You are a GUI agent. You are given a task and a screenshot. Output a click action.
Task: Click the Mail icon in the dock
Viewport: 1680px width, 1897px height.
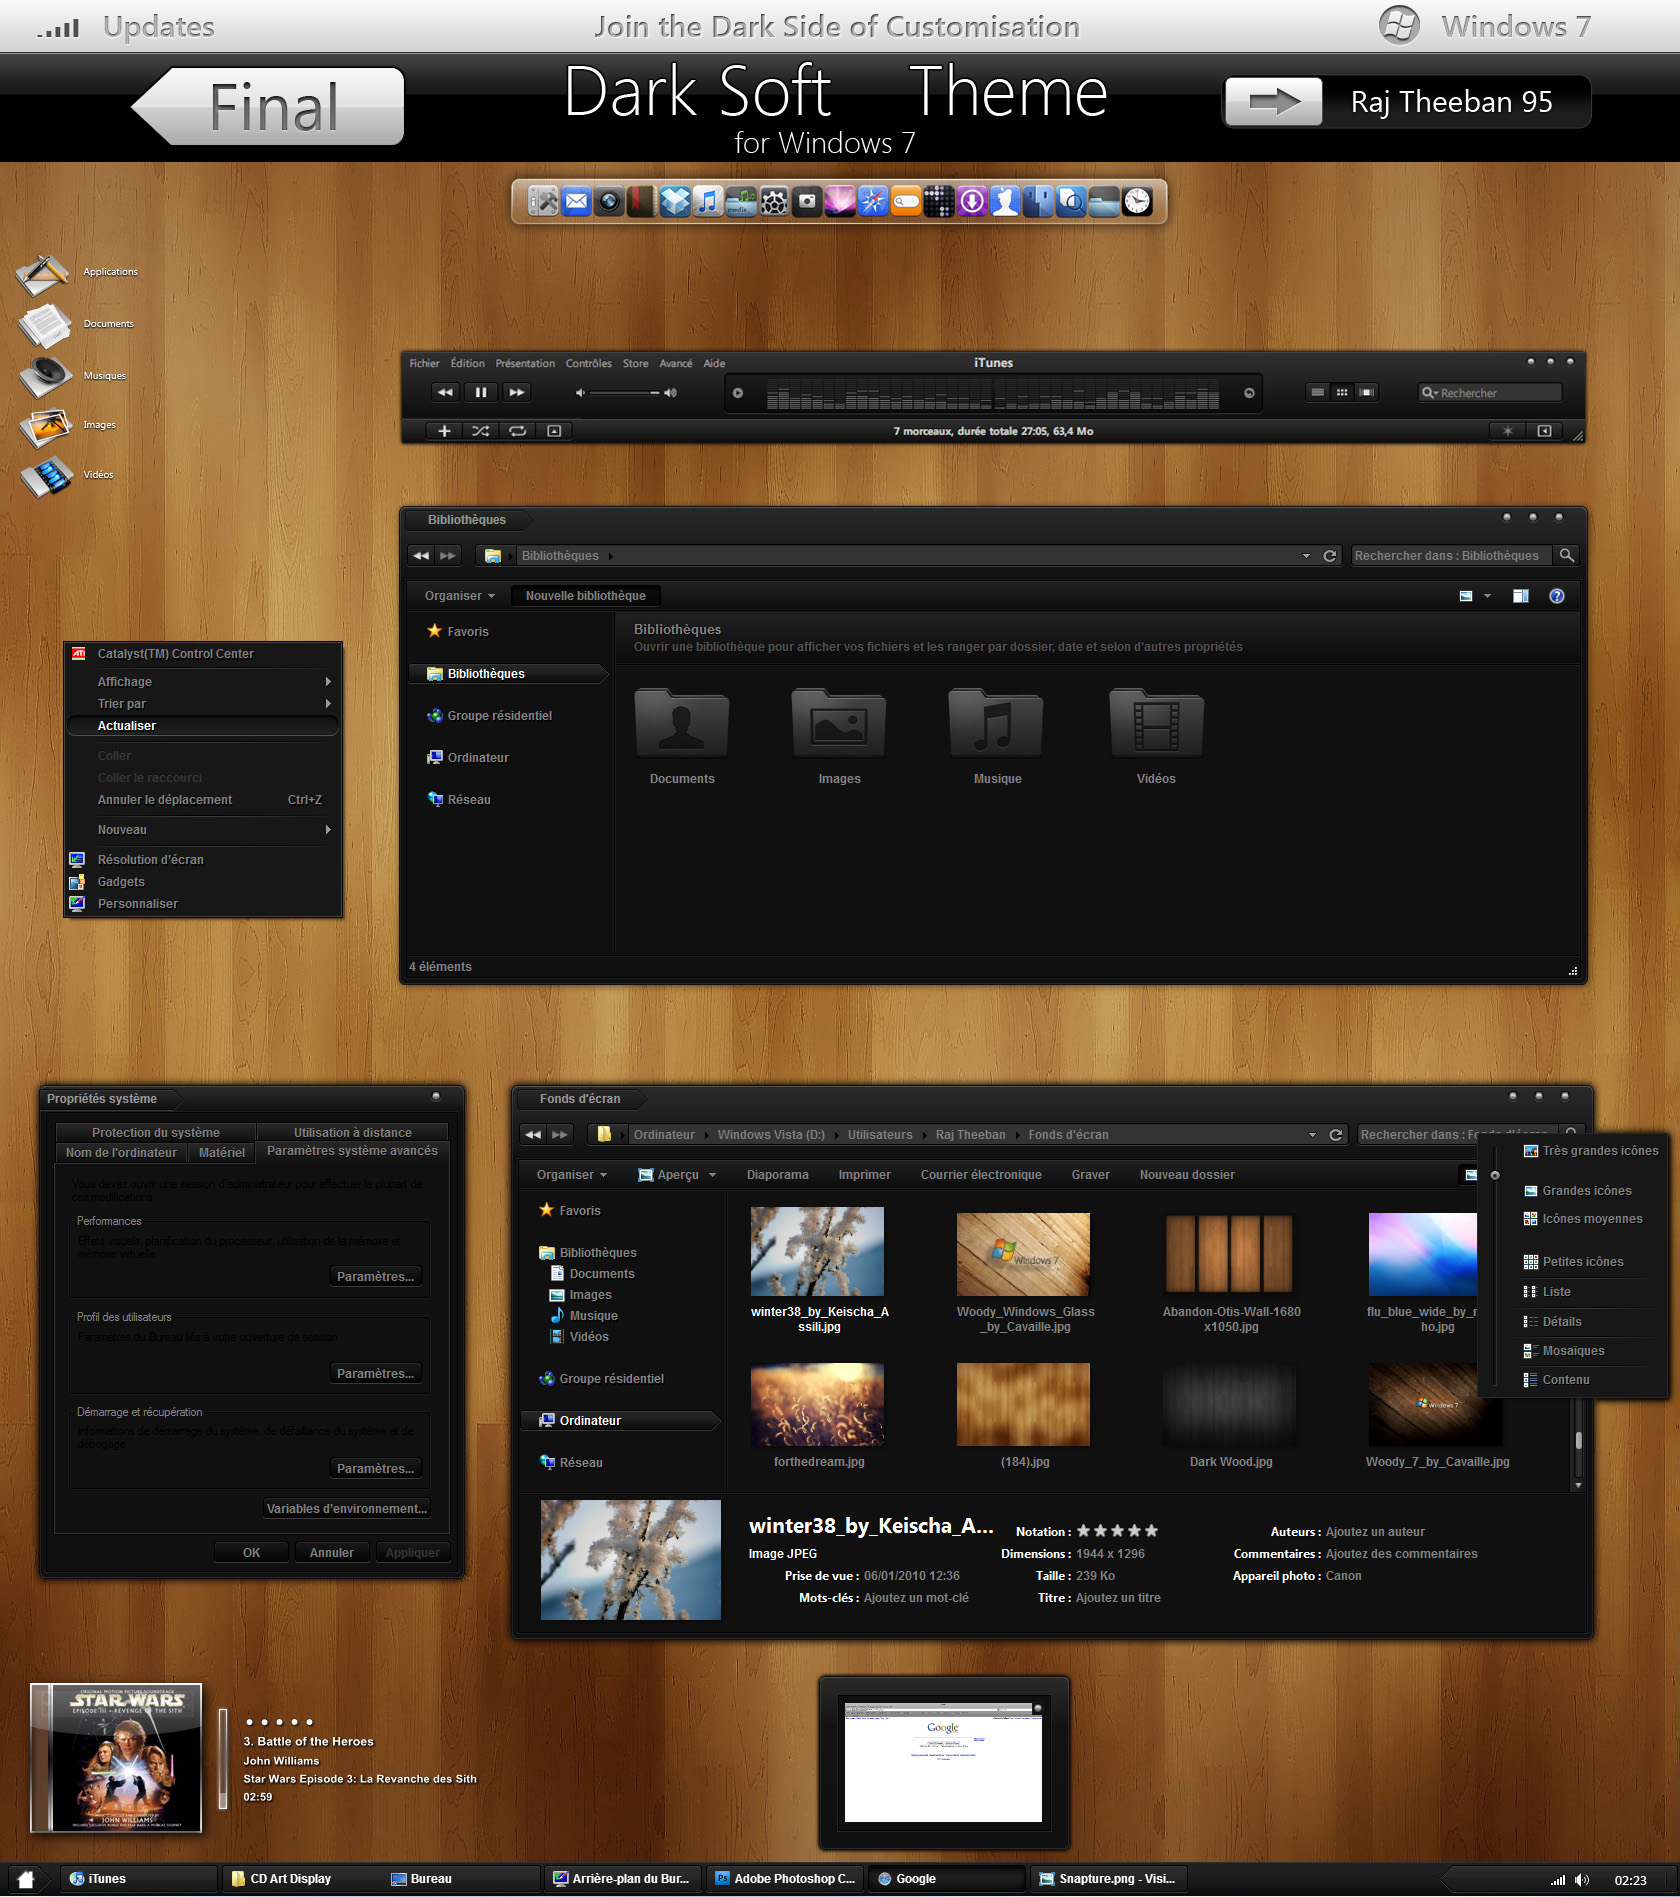pos(577,202)
